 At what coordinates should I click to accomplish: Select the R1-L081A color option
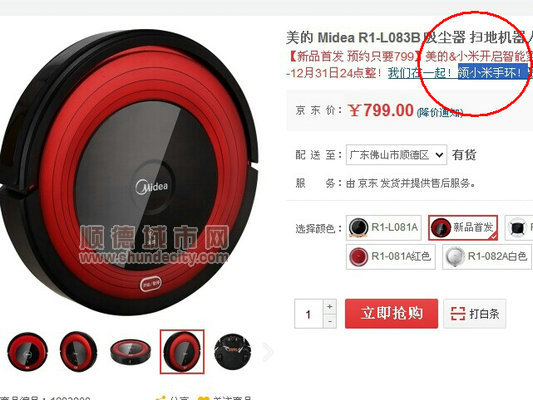point(384,227)
